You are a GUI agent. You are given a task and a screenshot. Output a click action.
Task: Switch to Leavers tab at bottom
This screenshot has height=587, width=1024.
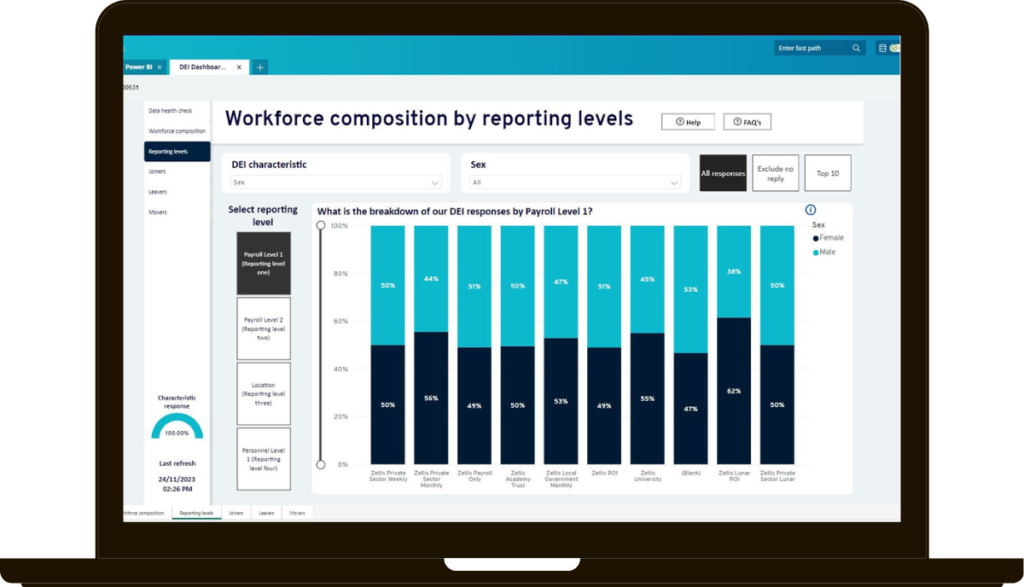pyautogui.click(x=266, y=513)
